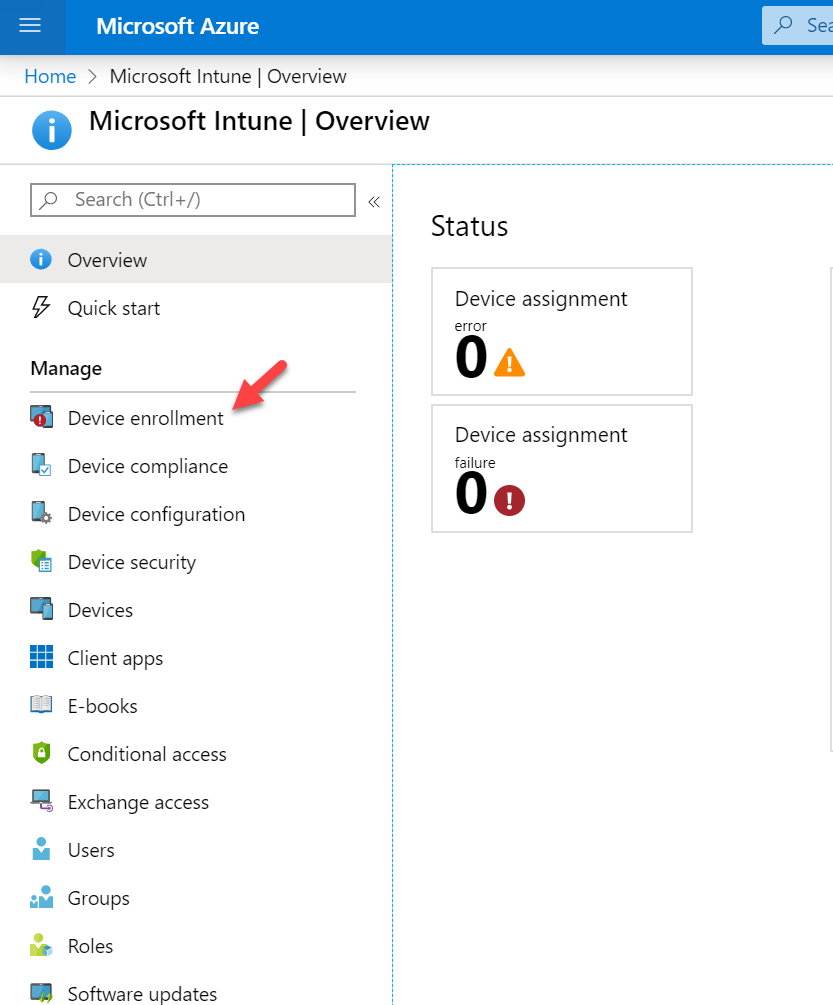Open the E-books section
Viewport: 833px width, 1005px height.
click(x=42, y=706)
